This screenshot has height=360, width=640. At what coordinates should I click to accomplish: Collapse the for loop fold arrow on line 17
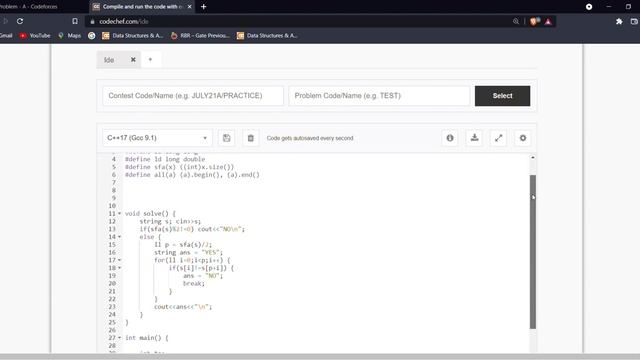pos(120,260)
